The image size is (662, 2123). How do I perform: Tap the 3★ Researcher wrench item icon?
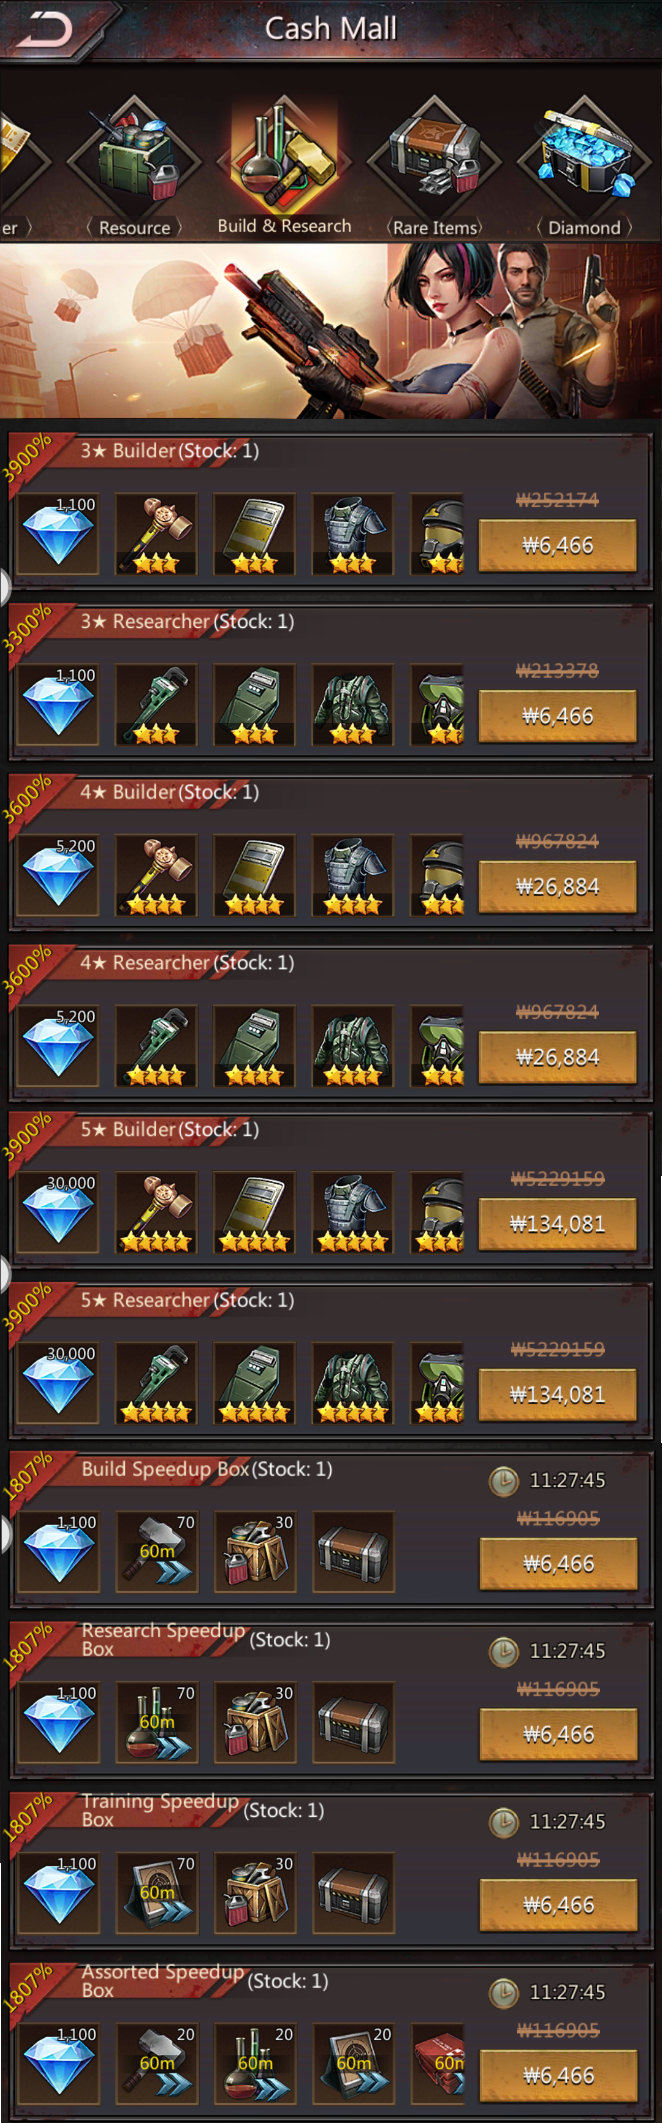156,705
